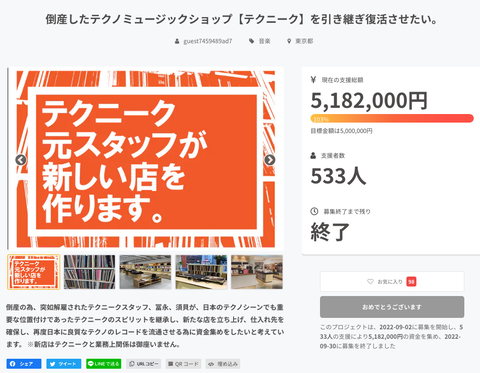
Task: Open guest7459489ad7 profile link
Action: [x=208, y=41]
